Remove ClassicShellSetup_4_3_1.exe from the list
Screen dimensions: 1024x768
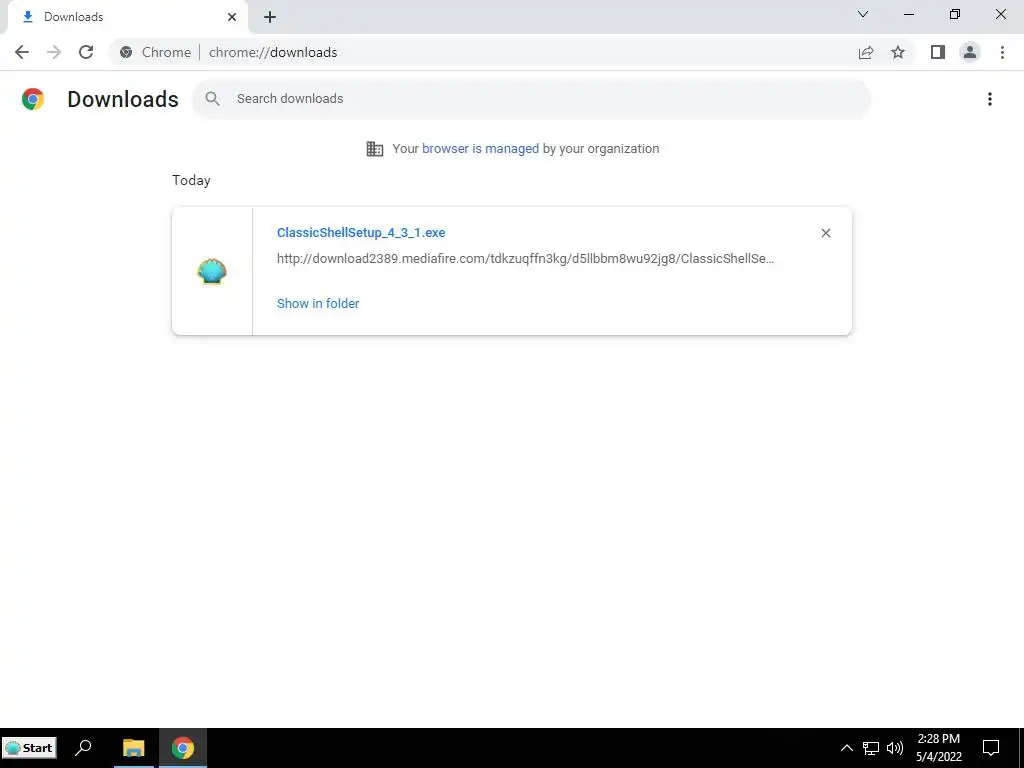[825, 233]
